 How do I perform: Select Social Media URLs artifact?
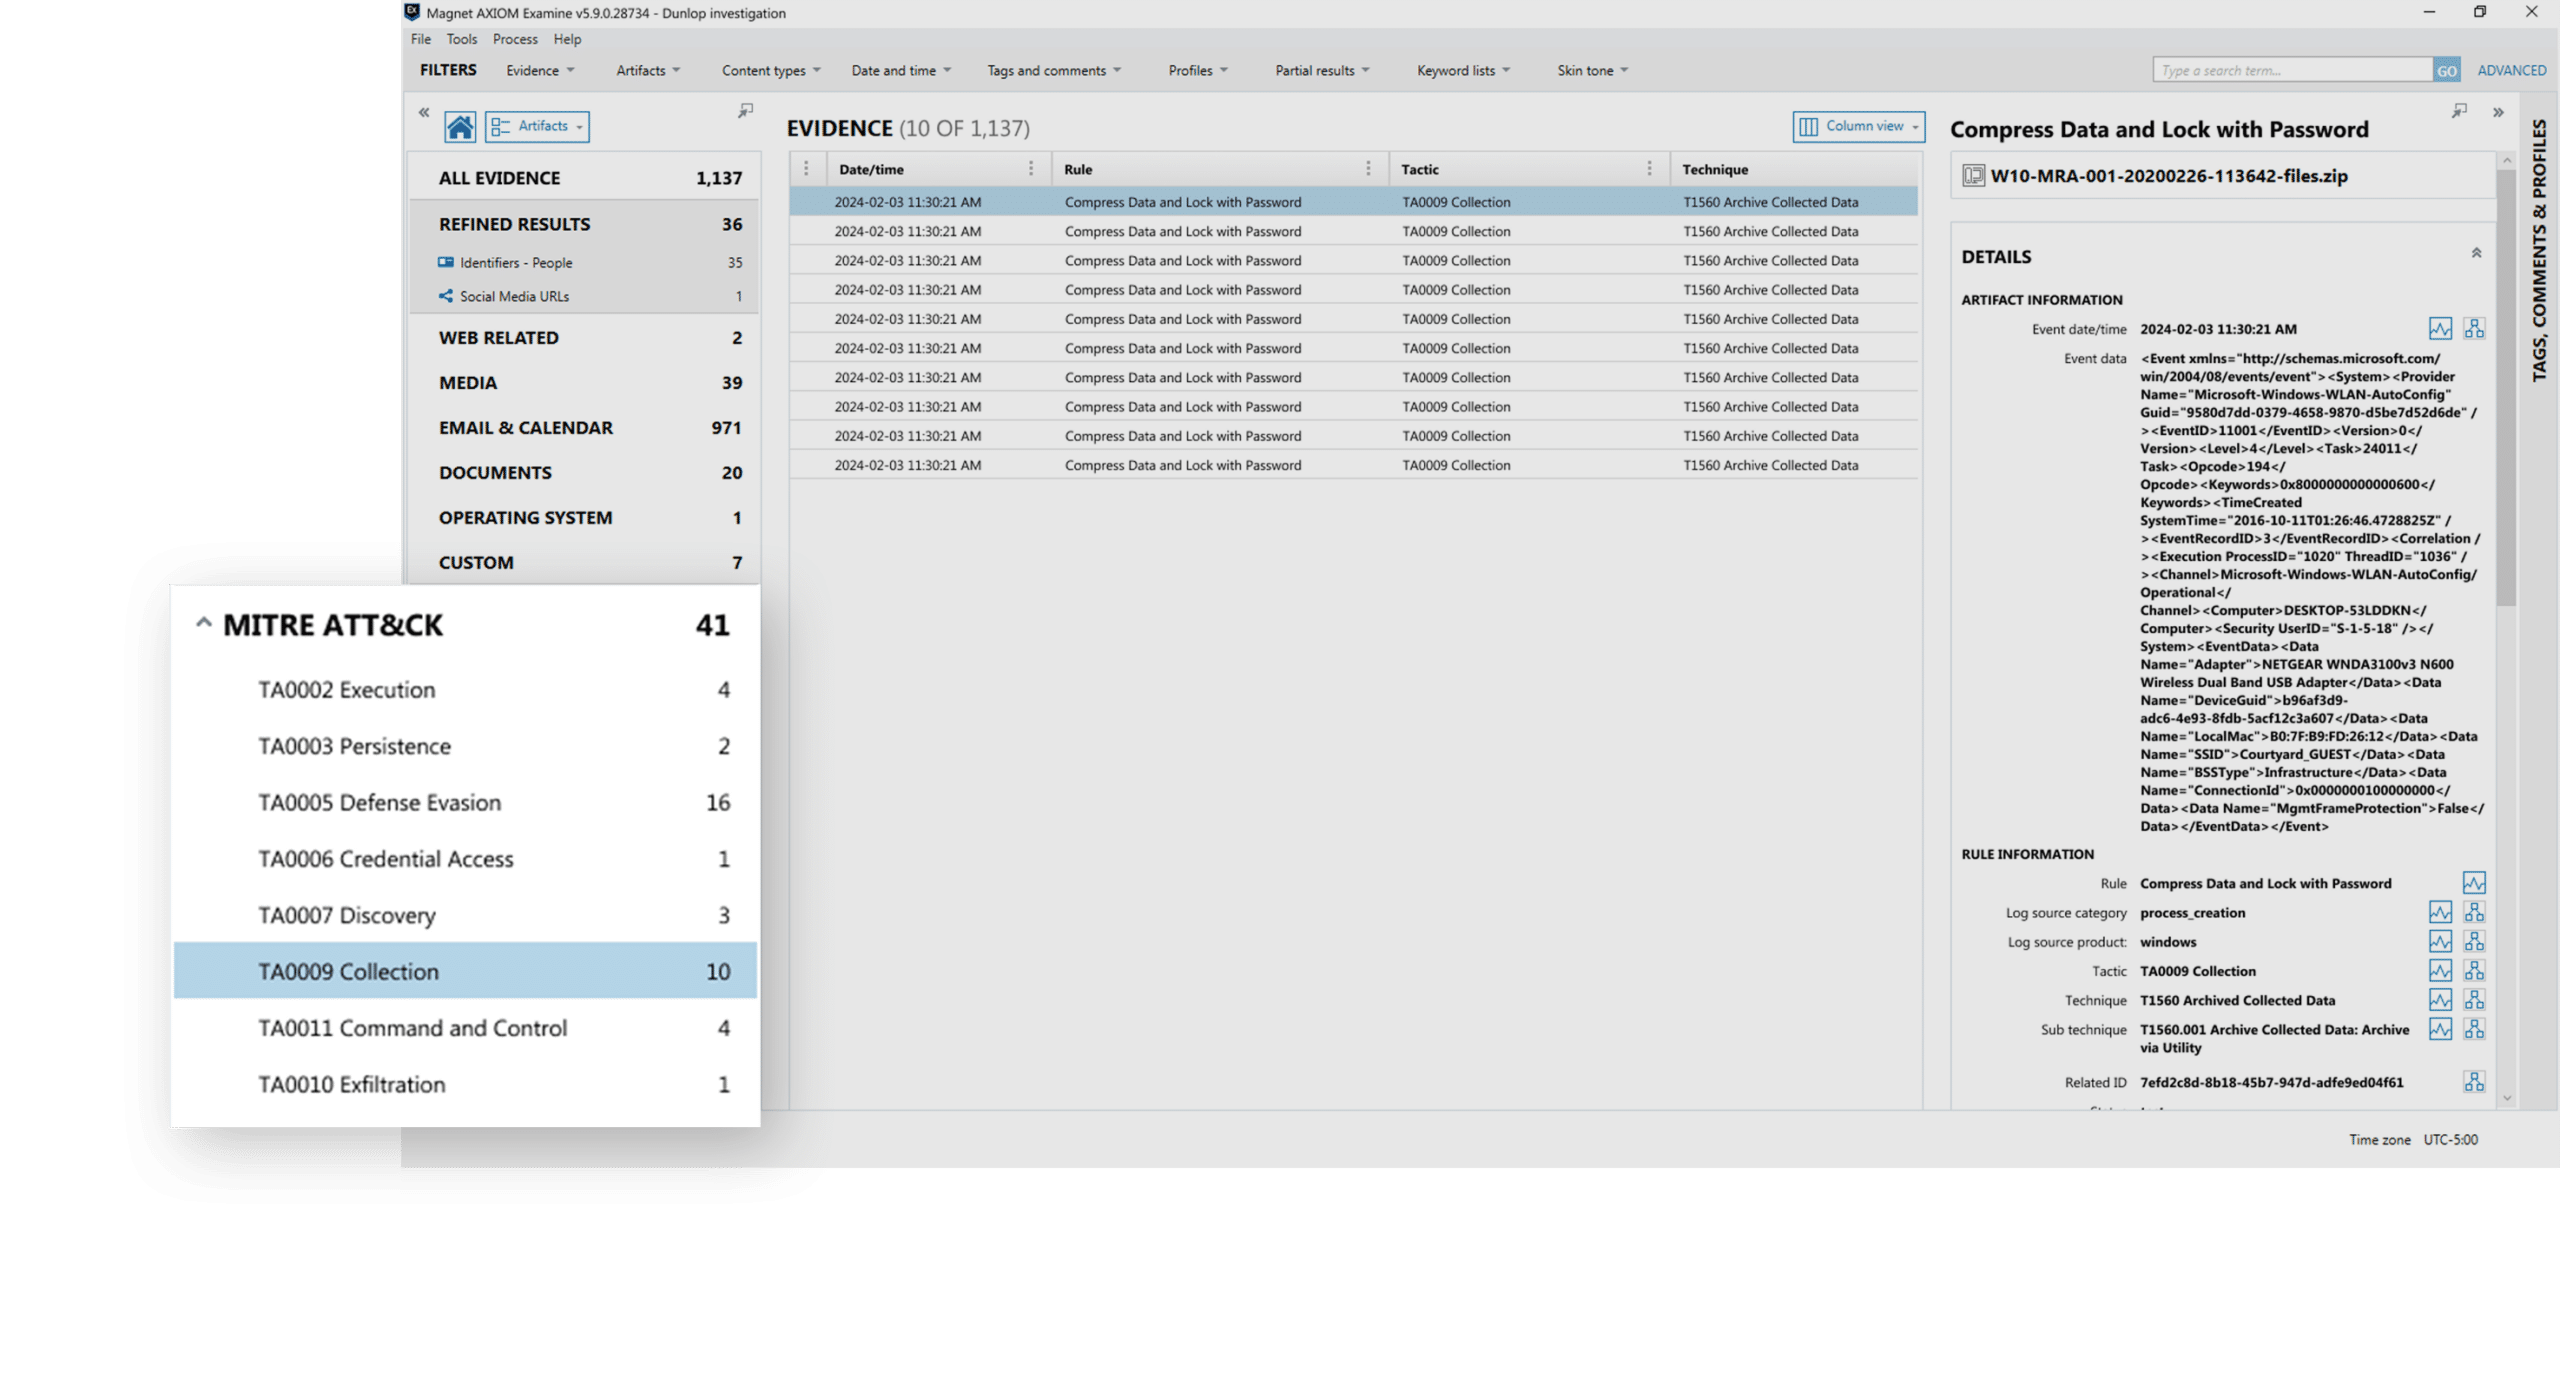[585, 296]
